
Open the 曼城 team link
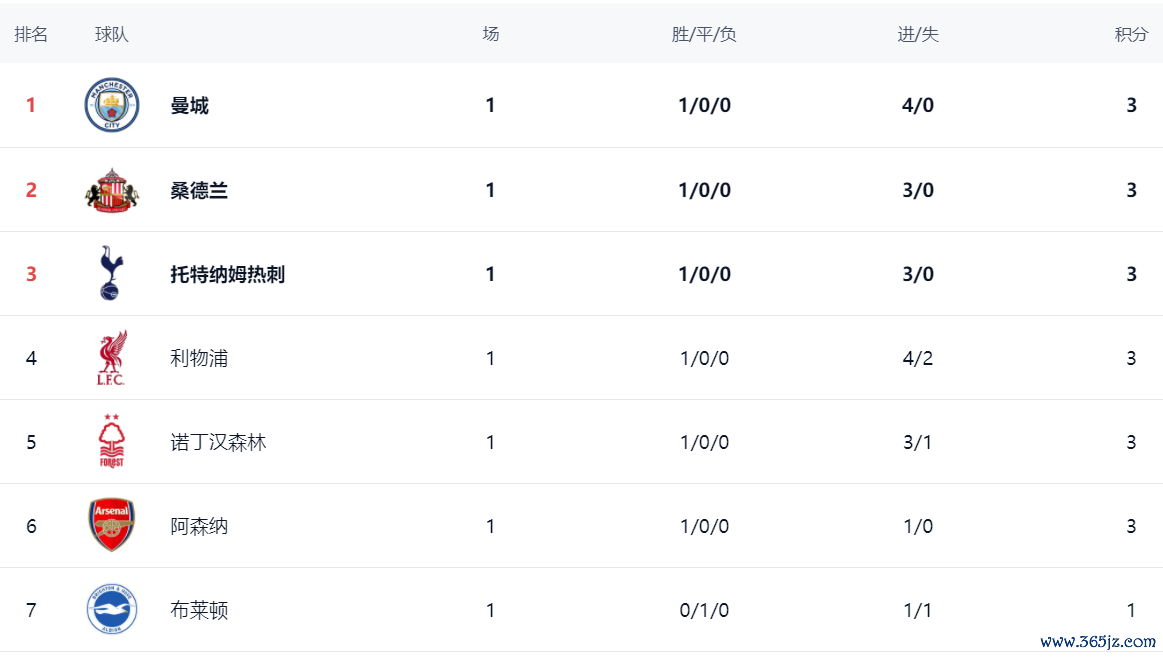coord(189,106)
